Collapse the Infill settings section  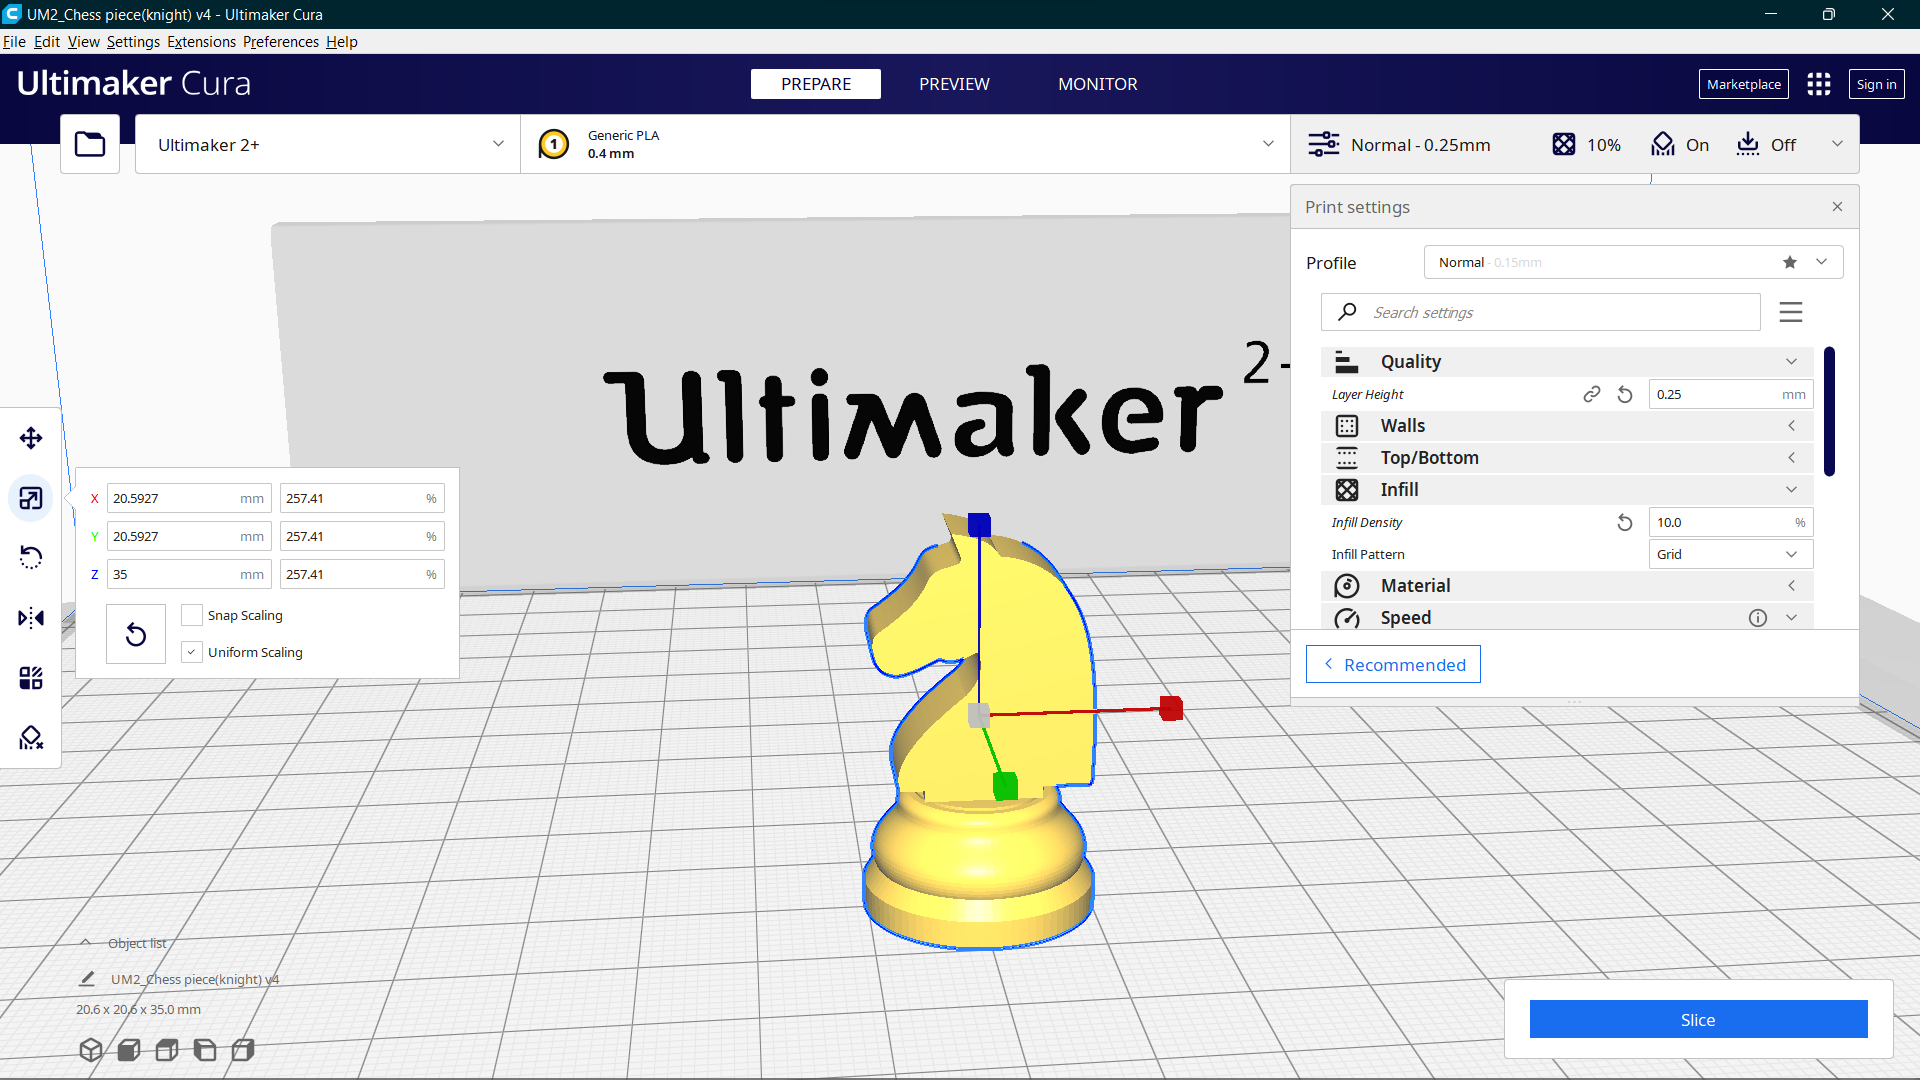[1567, 490]
